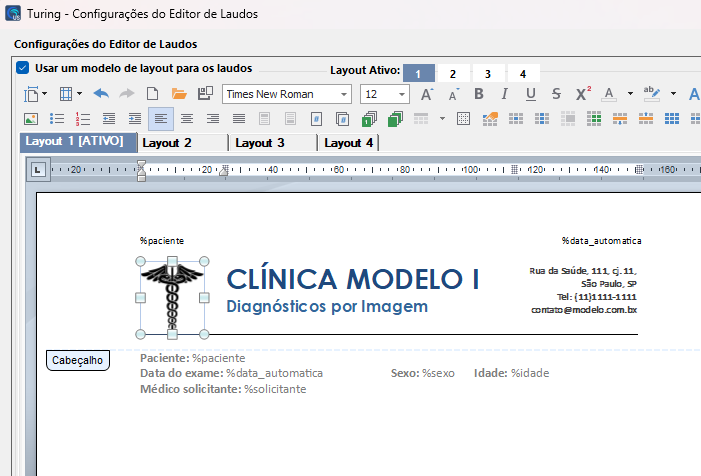The height and width of the screenshot is (476, 701).
Task: Click the Cabeçalho header label
Action: tap(77, 360)
